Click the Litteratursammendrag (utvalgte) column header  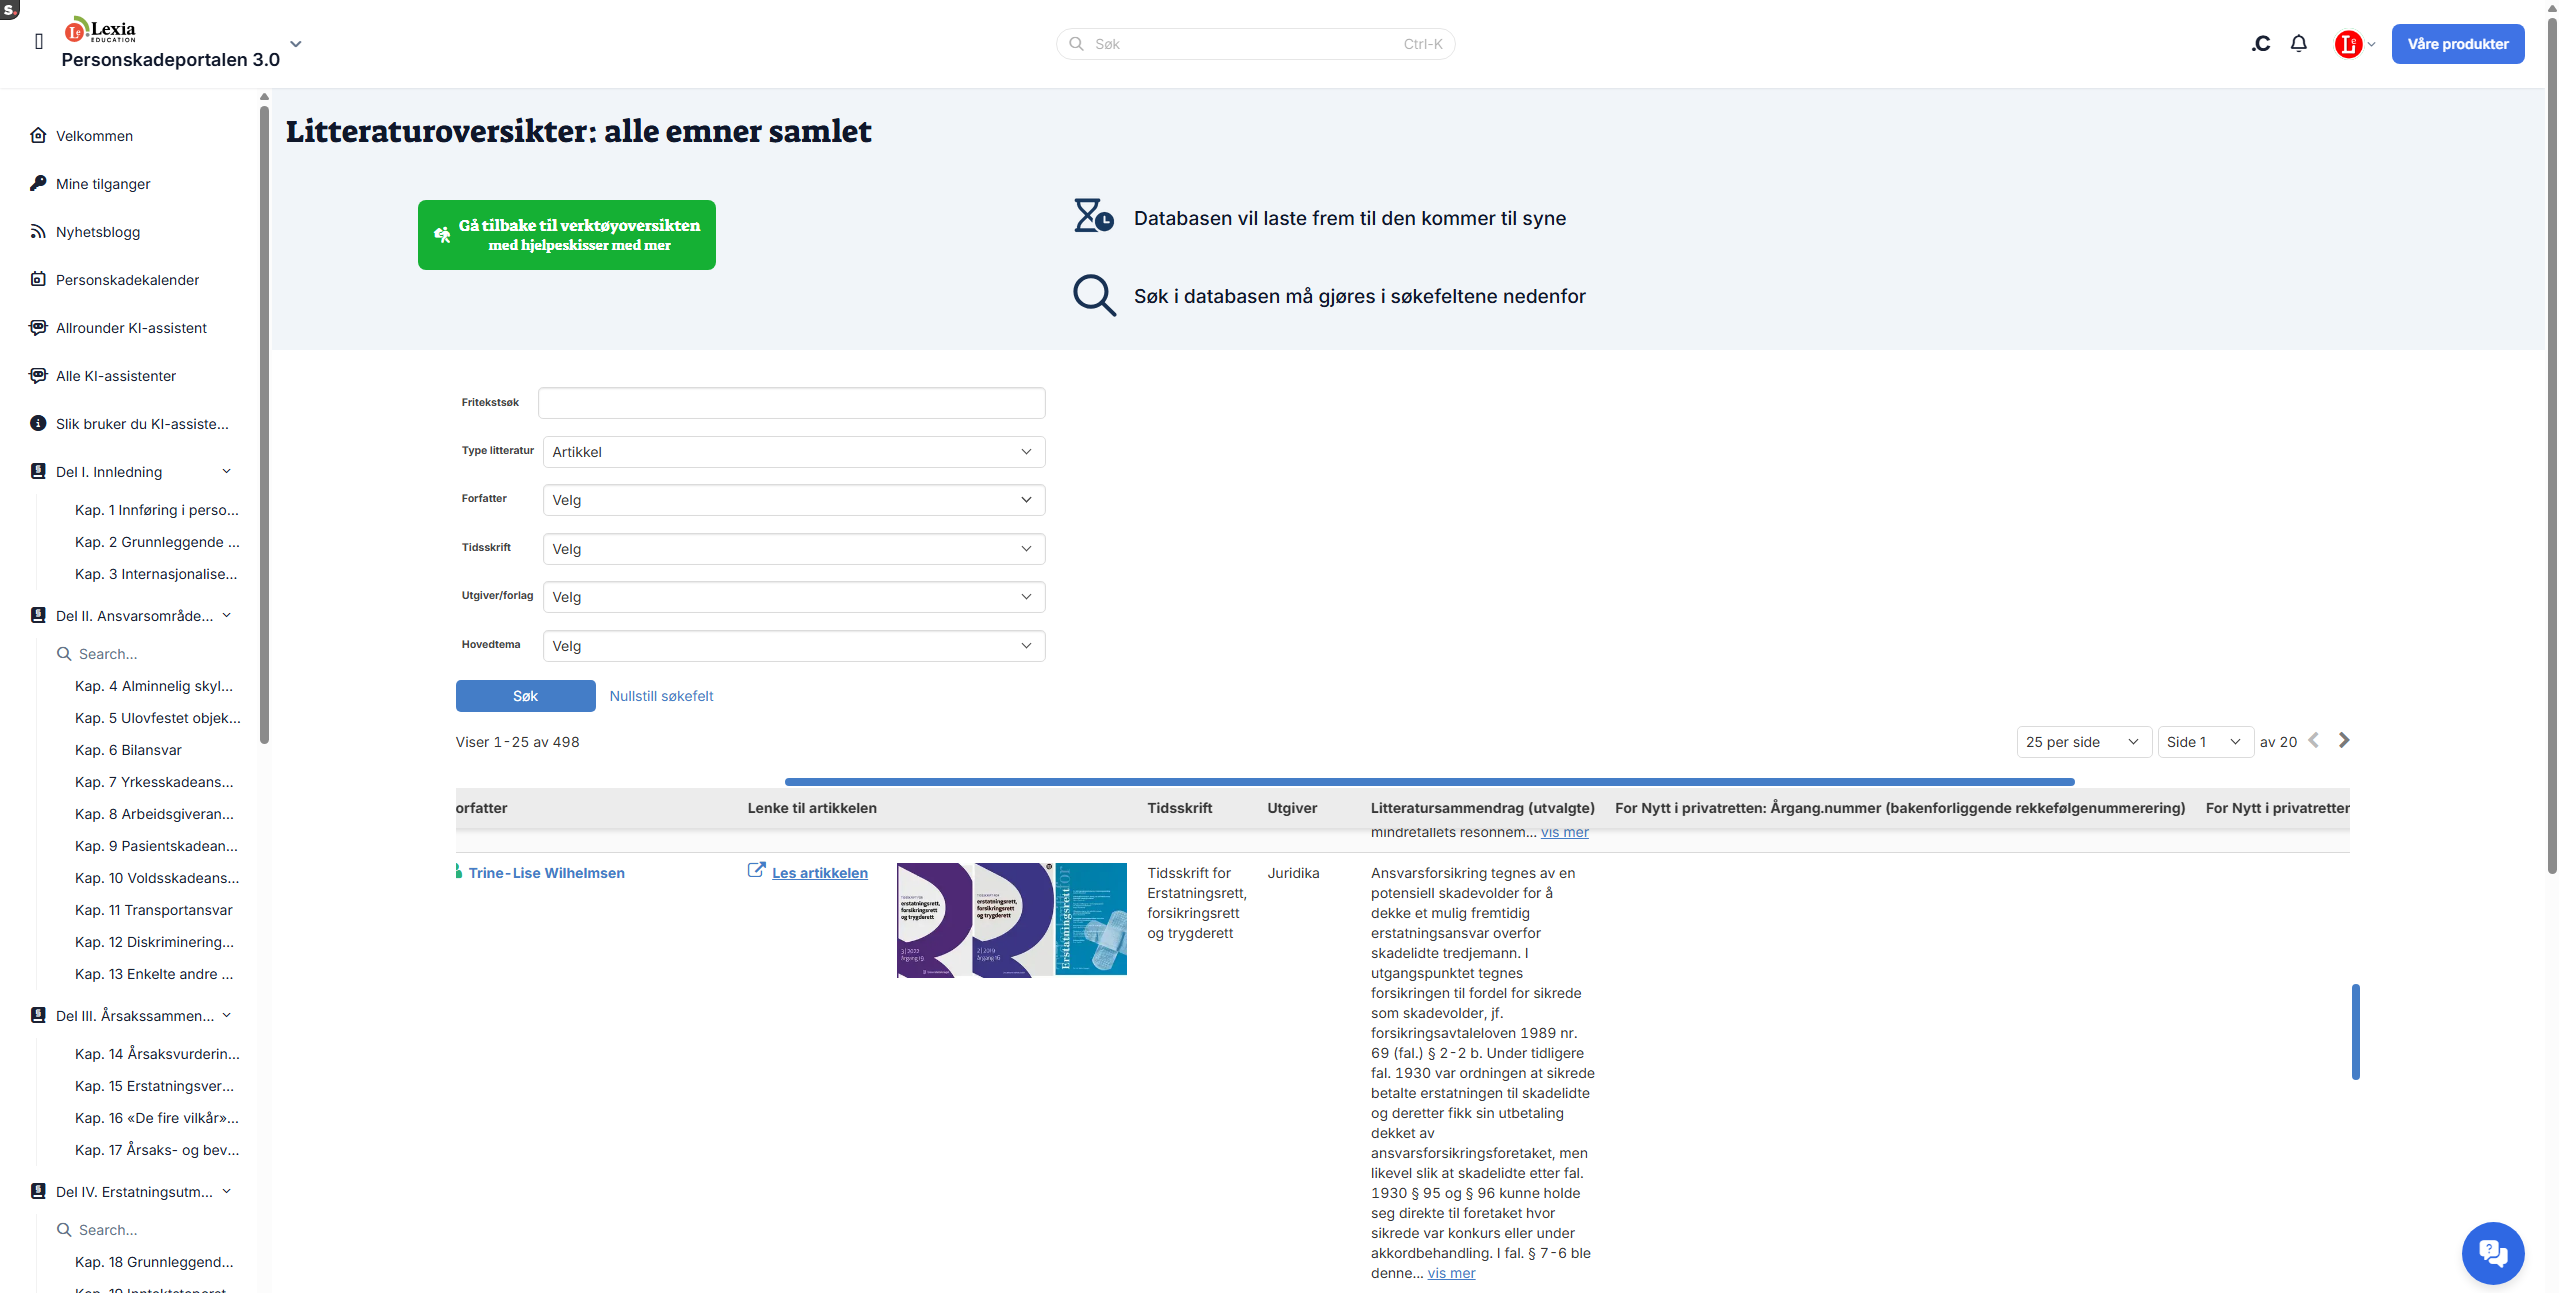pos(1482,808)
